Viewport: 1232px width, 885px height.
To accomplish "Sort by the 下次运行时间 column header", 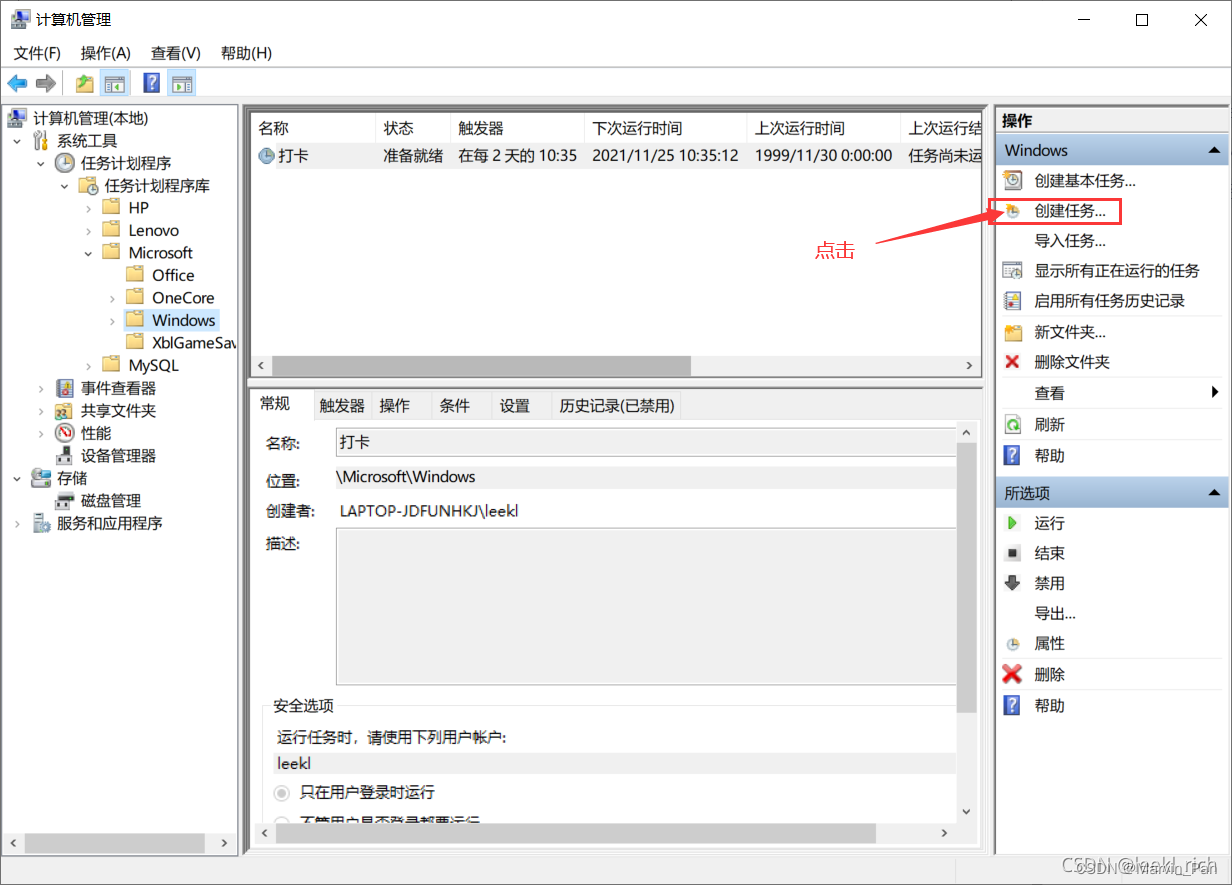I will (x=665, y=128).
